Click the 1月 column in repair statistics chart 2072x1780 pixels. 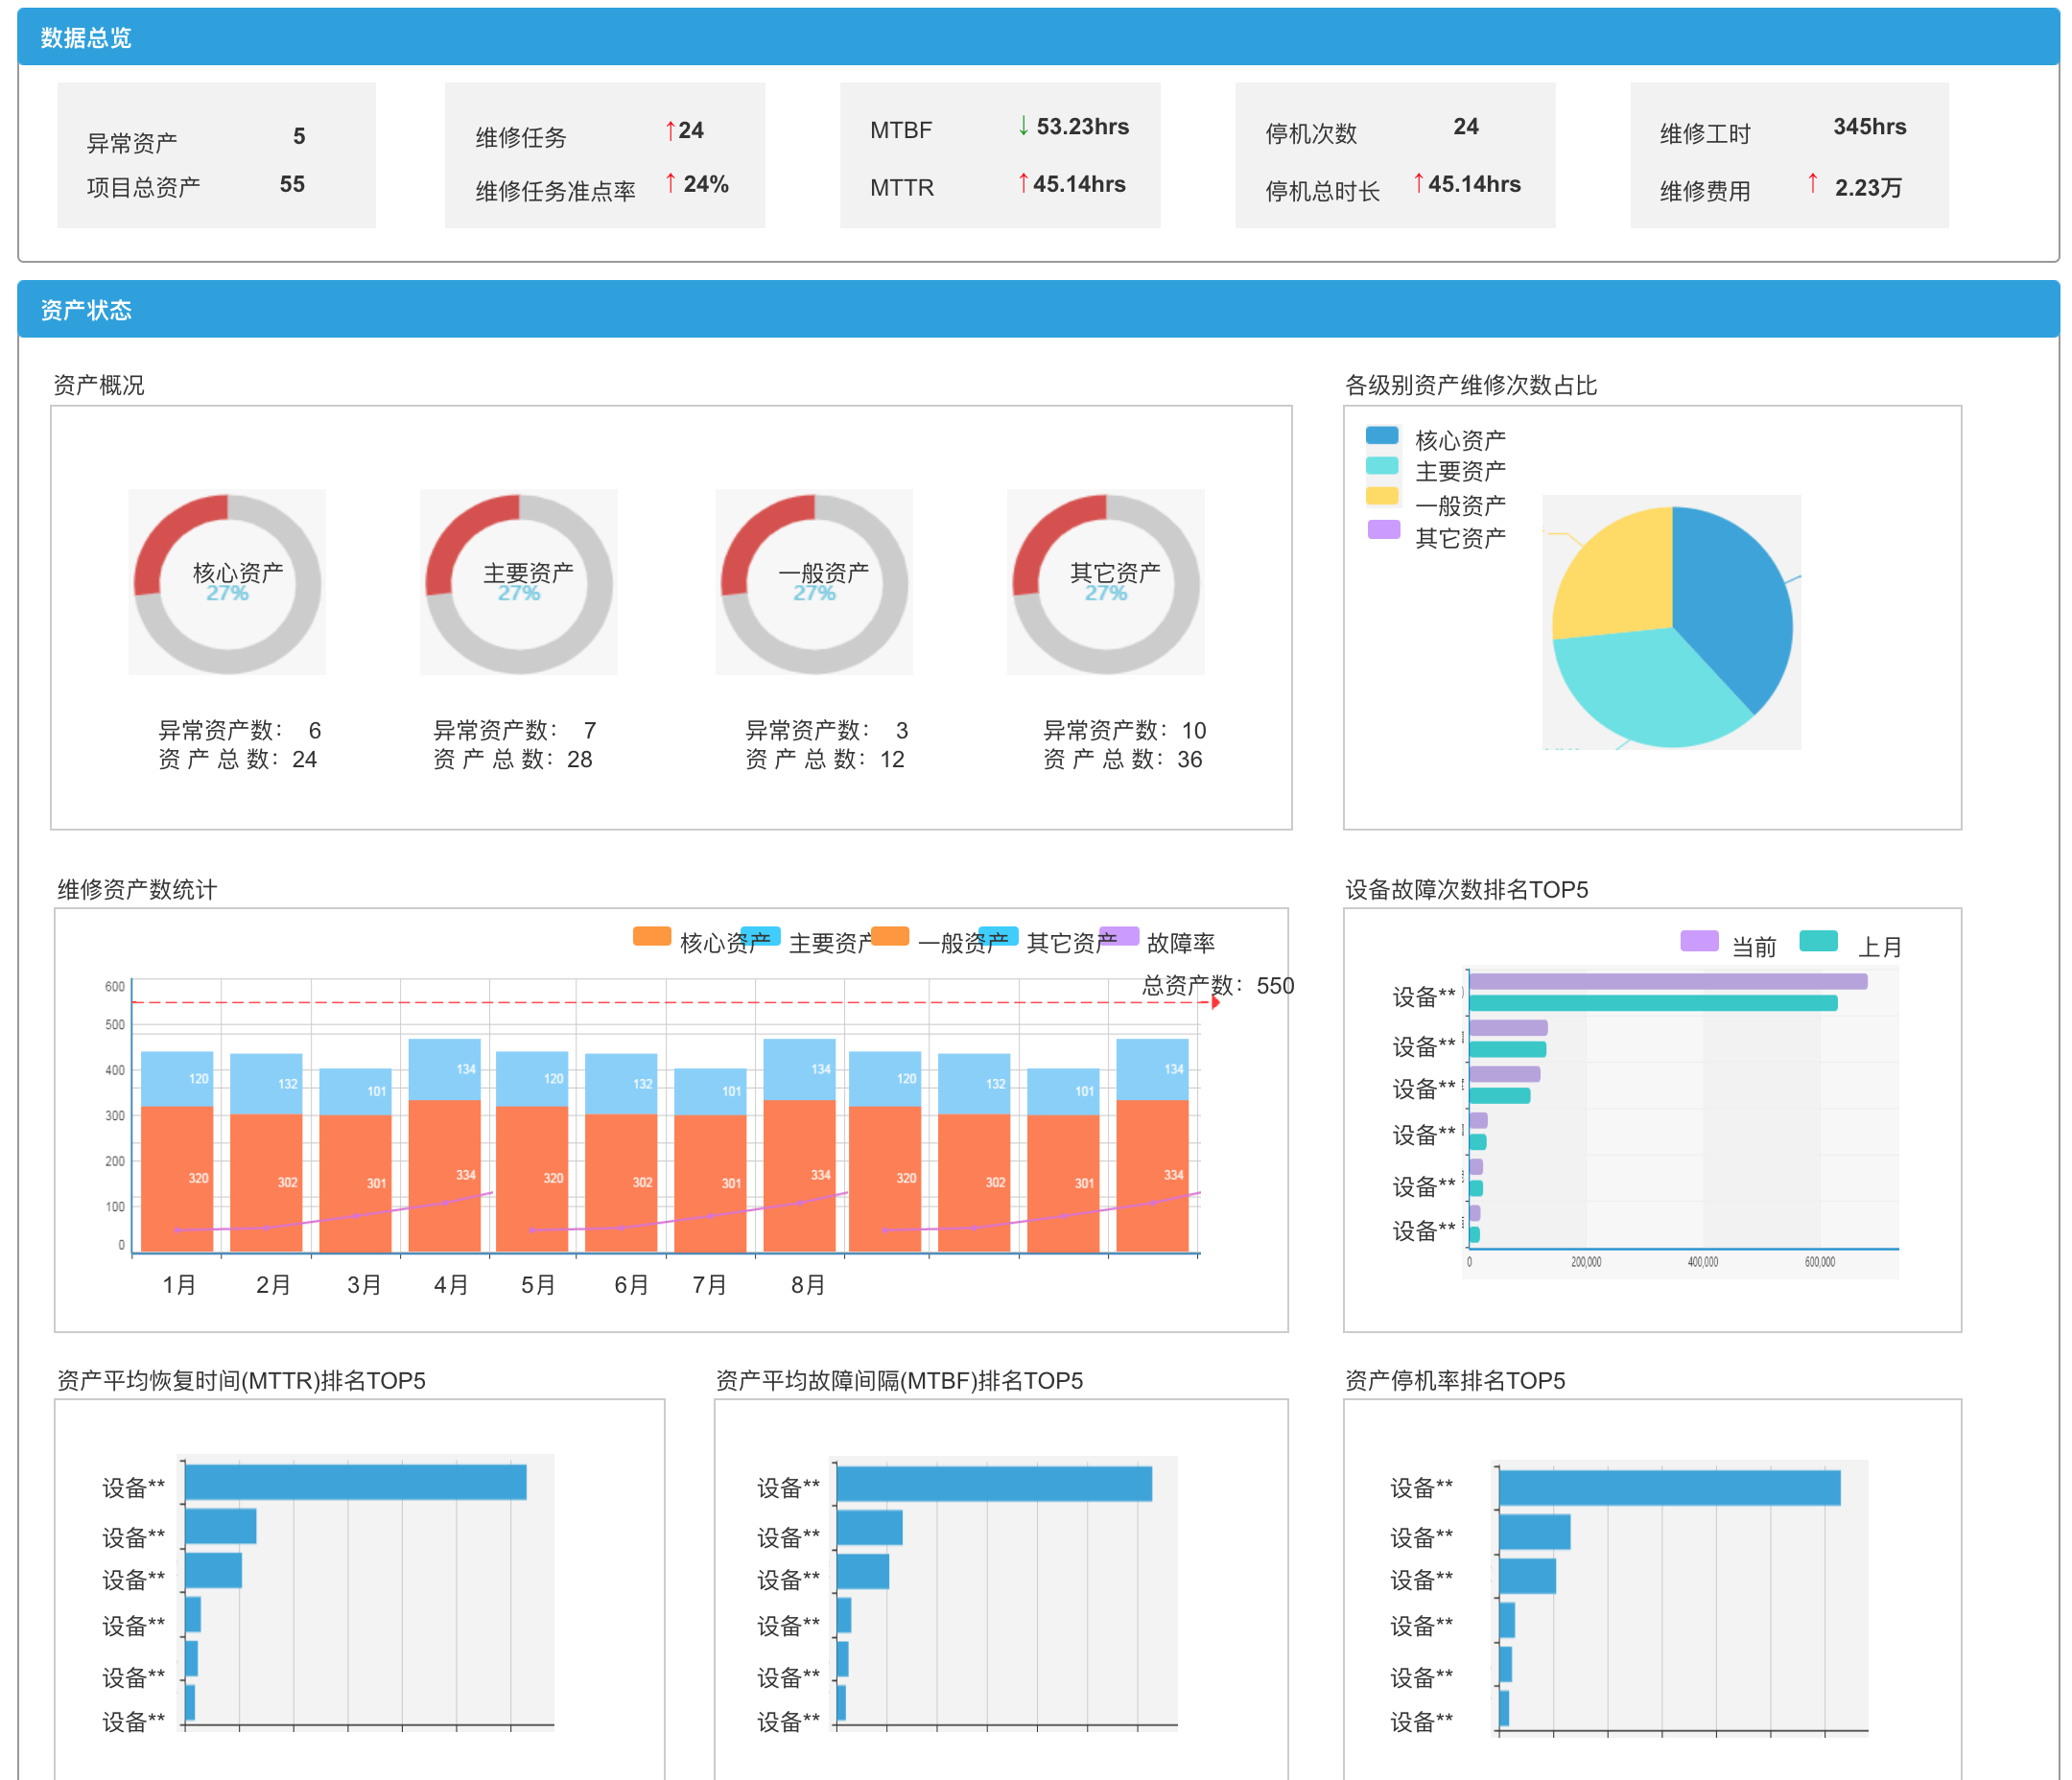point(177,1150)
